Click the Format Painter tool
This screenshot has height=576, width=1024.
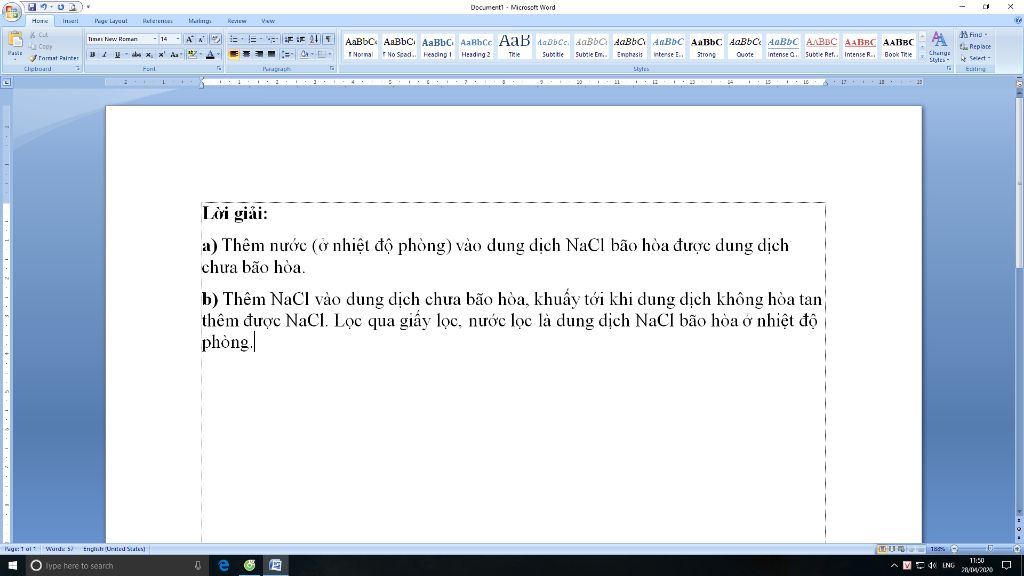tap(54, 58)
